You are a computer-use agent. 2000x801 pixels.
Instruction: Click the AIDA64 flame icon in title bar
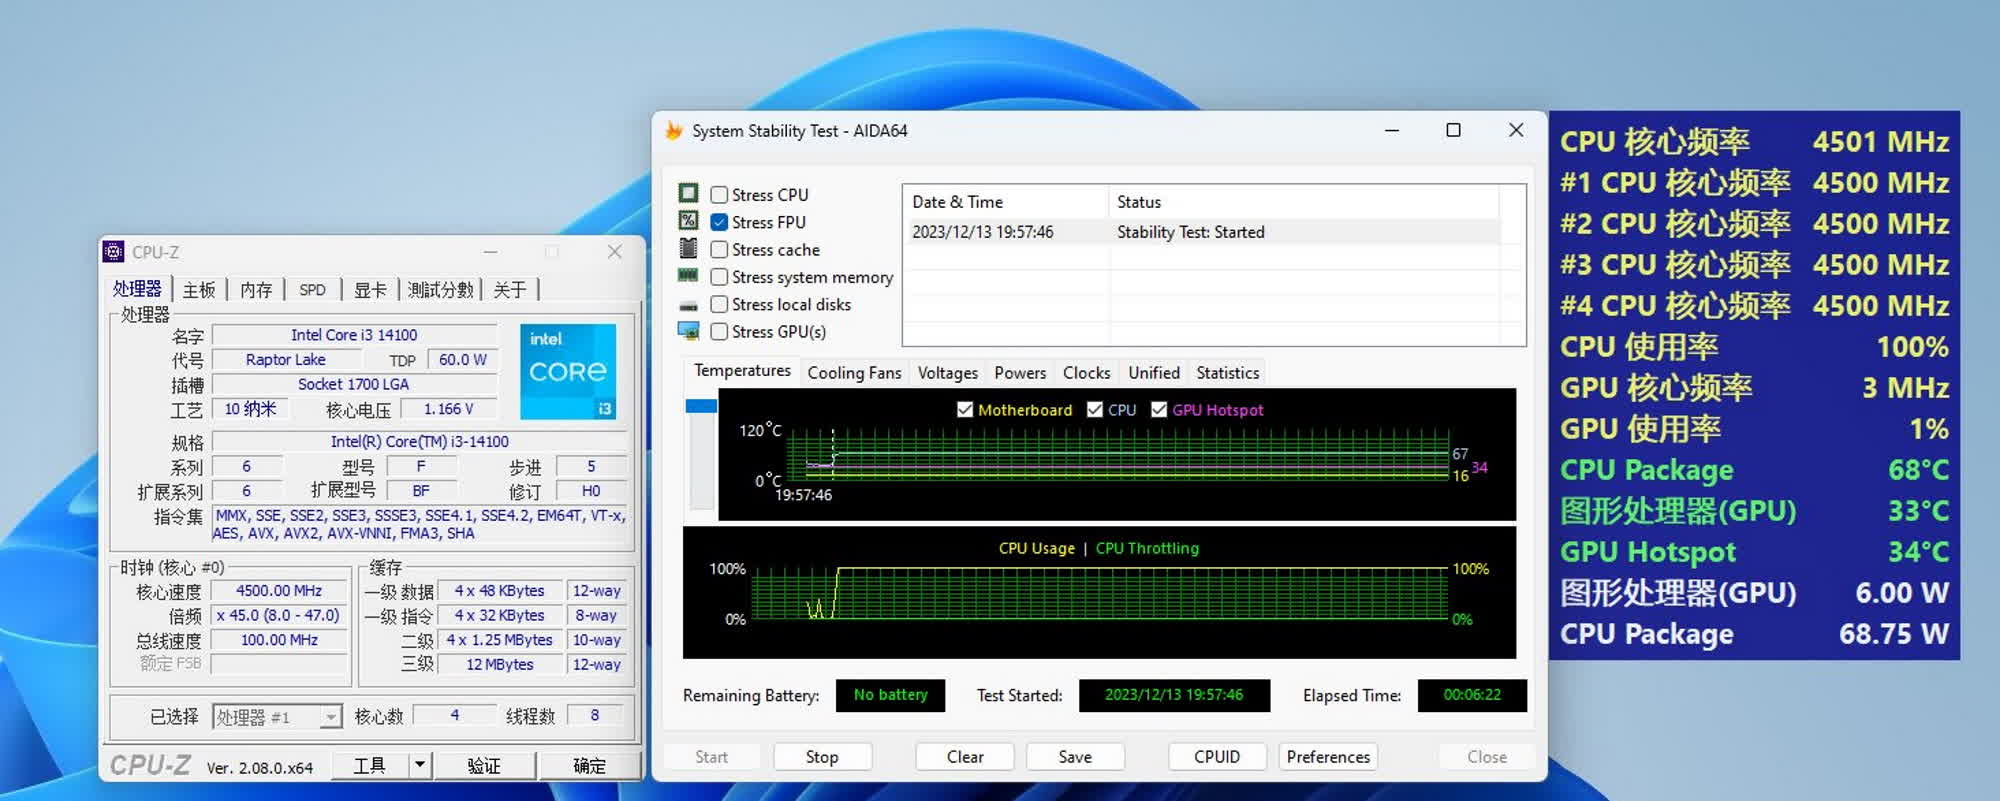674,131
